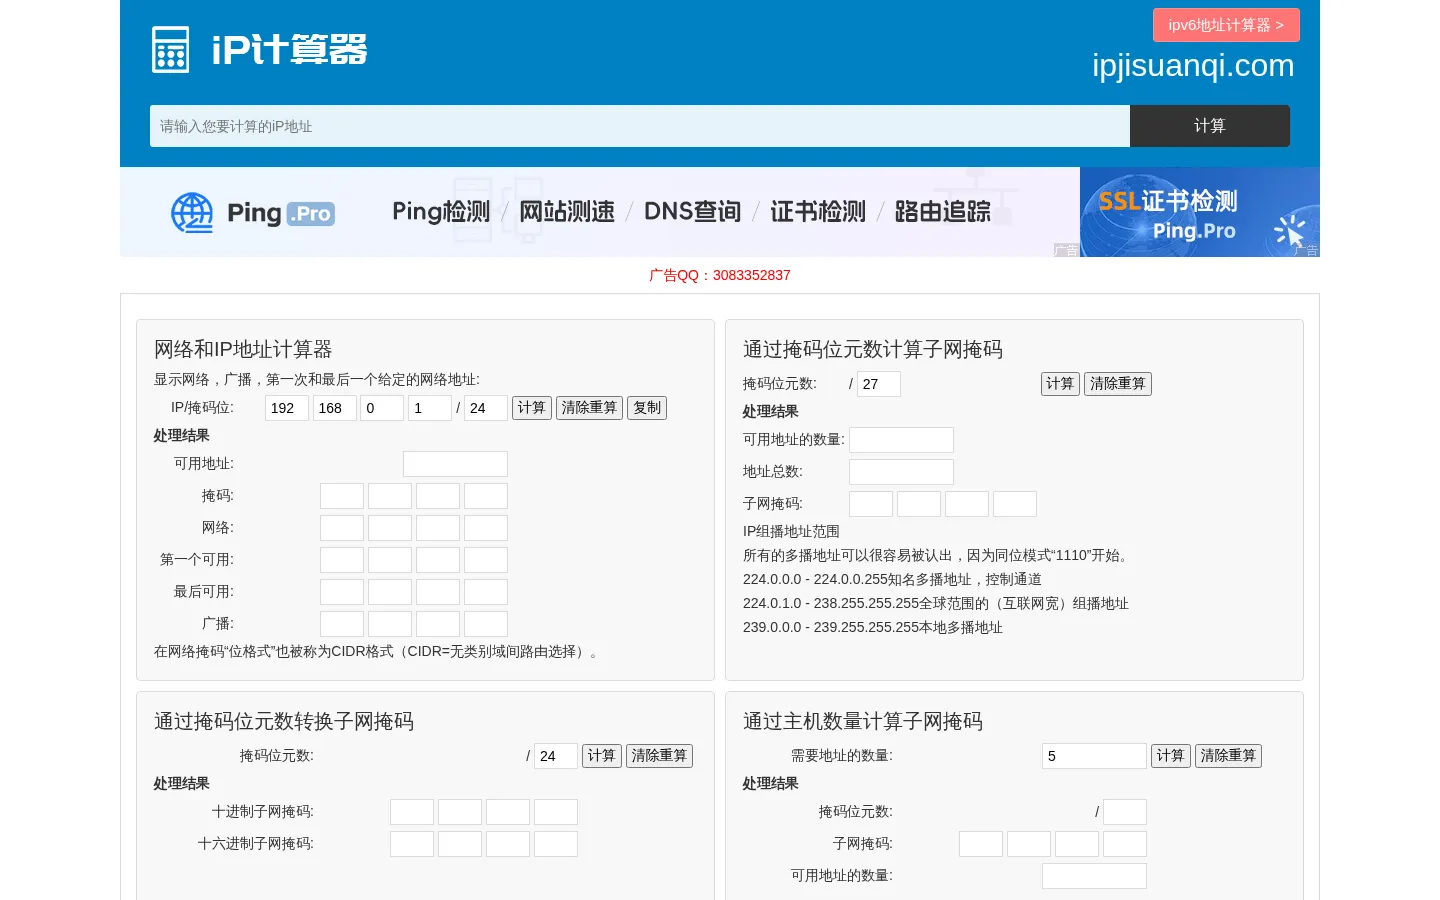
Task: Select the IP octet field containing 192
Action: 287,408
